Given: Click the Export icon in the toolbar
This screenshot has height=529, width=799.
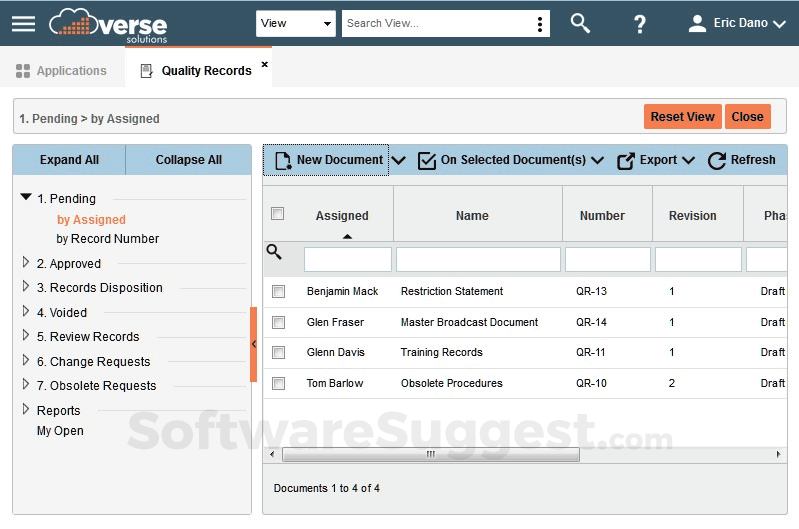Looking at the screenshot, I should click(626, 160).
